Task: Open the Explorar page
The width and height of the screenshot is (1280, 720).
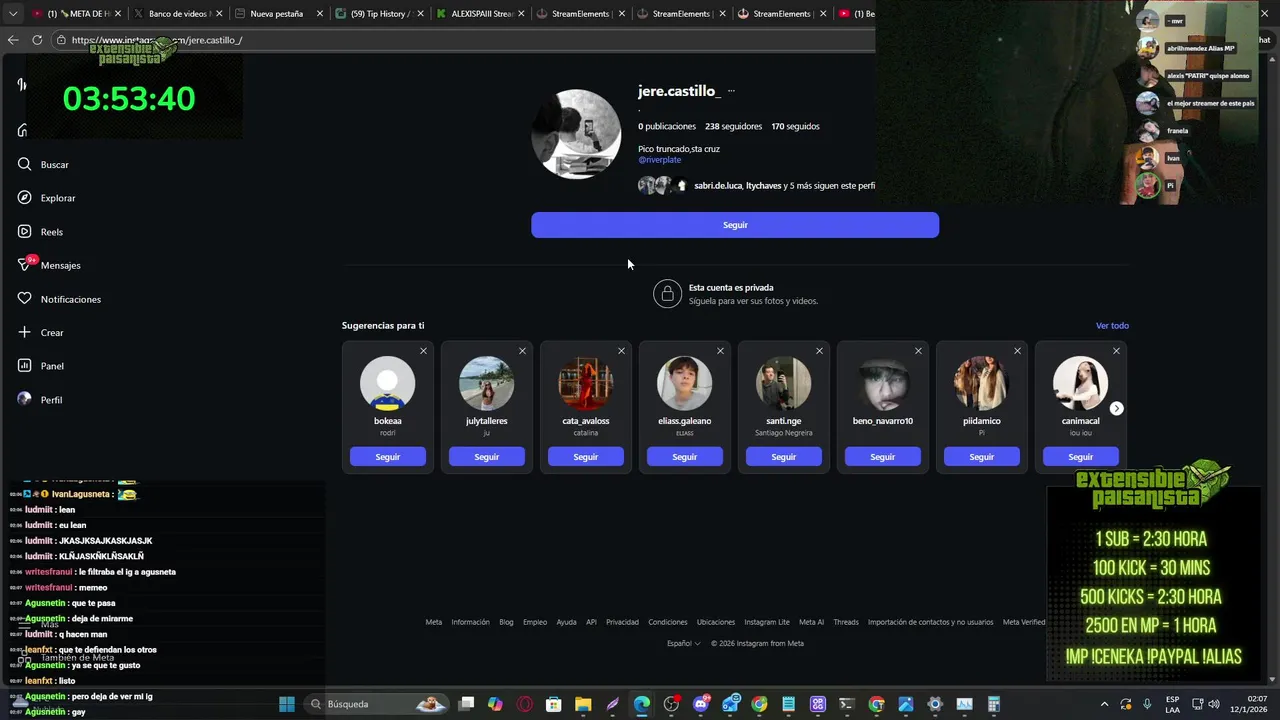Action: click(46, 198)
